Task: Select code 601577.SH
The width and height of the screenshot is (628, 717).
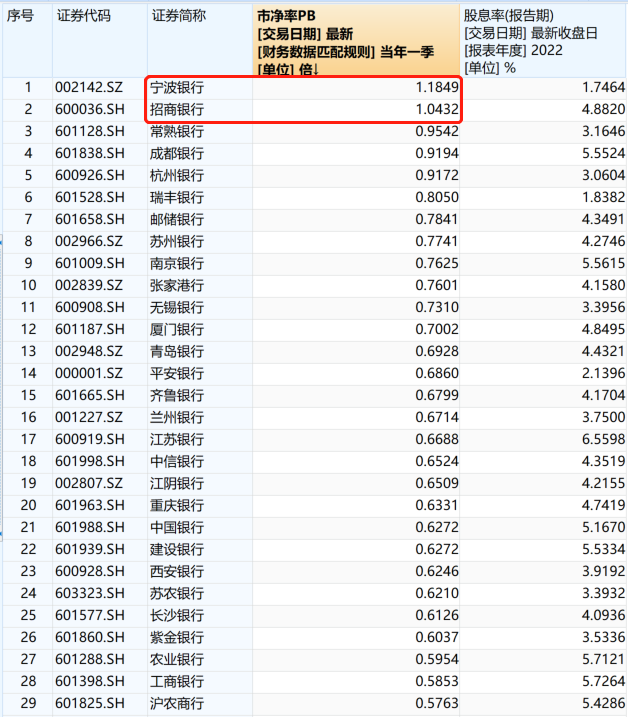Action: [90, 615]
